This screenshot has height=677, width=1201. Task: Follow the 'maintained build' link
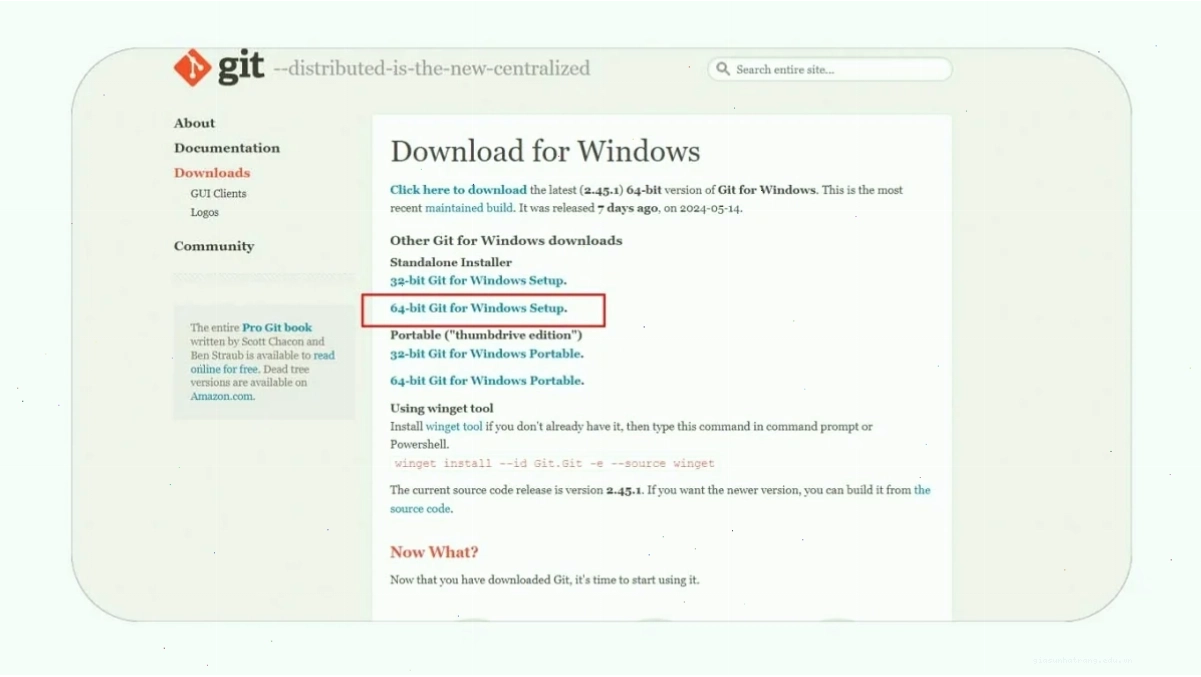coord(469,208)
